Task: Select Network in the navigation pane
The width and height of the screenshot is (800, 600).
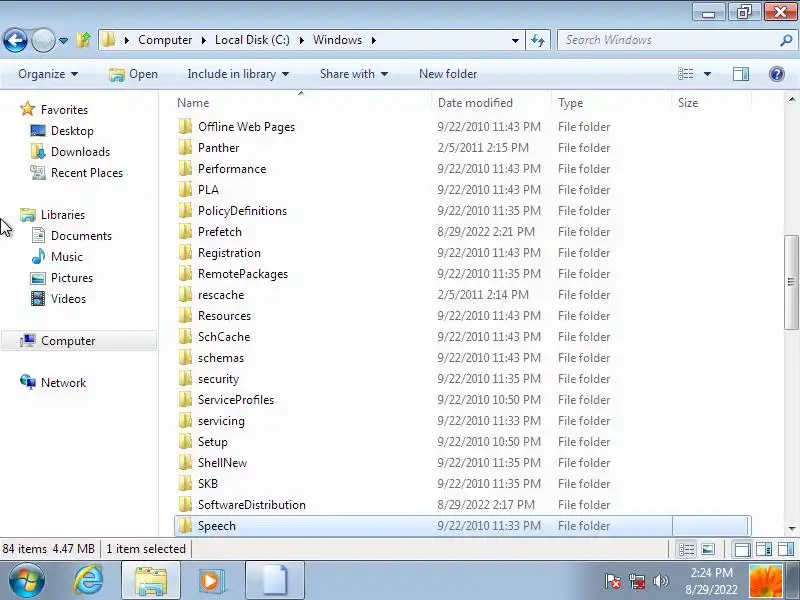Action: pos(63,383)
